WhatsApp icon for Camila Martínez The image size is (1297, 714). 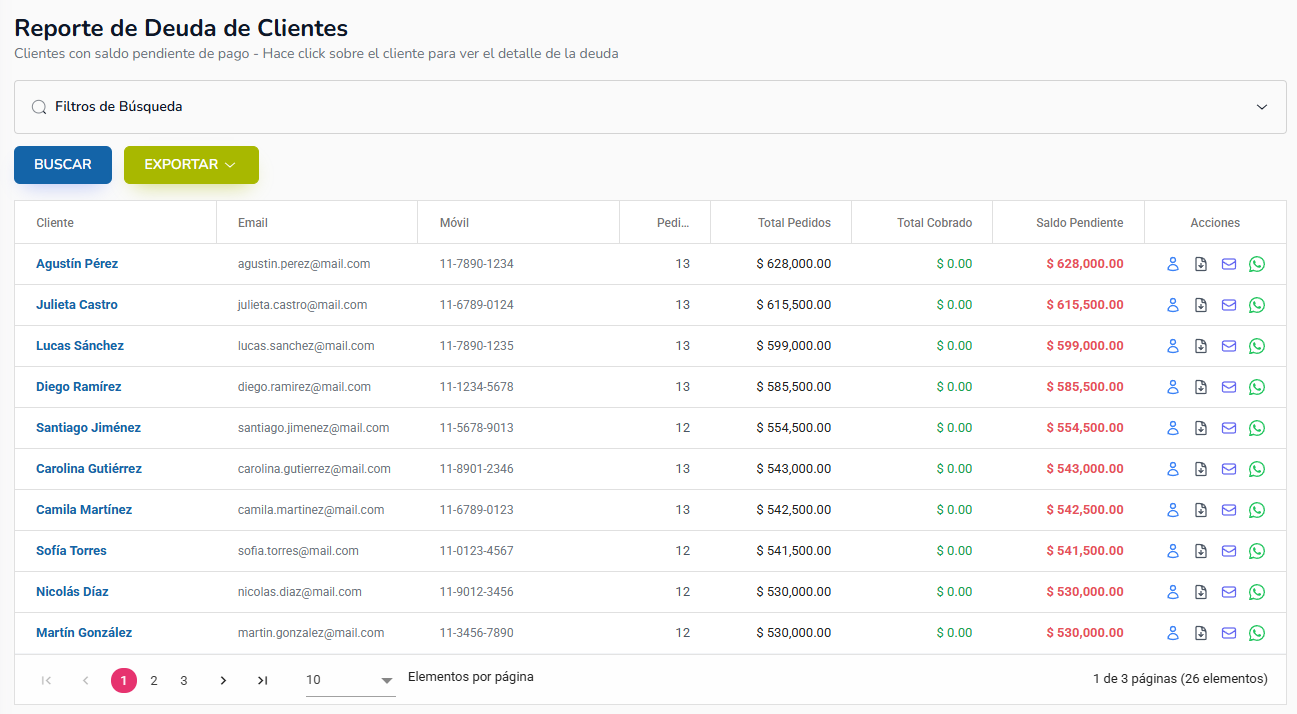1257,510
